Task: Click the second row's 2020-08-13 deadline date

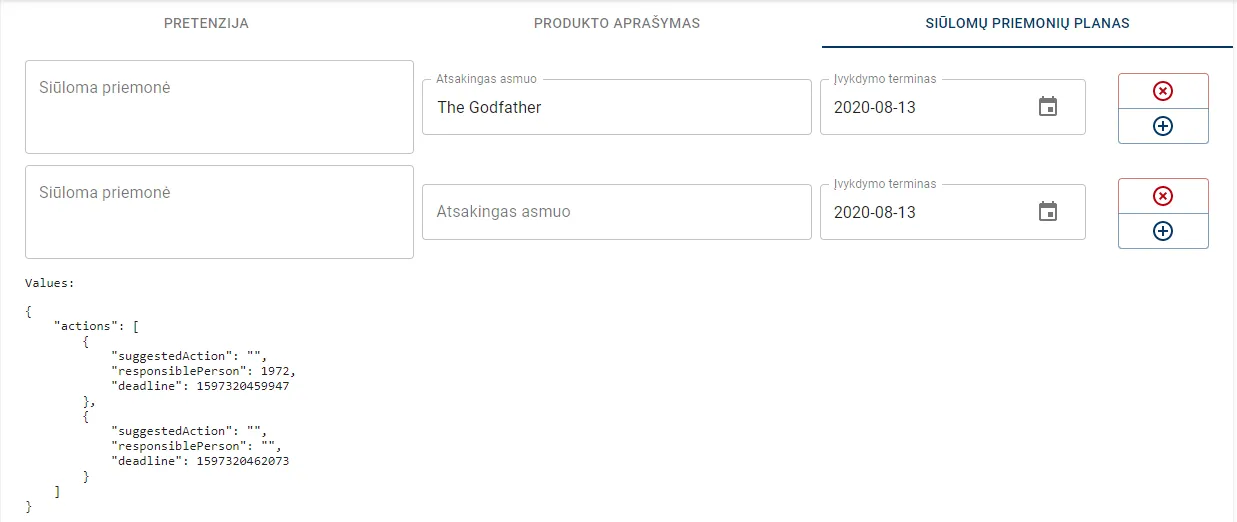Action: 875,212
